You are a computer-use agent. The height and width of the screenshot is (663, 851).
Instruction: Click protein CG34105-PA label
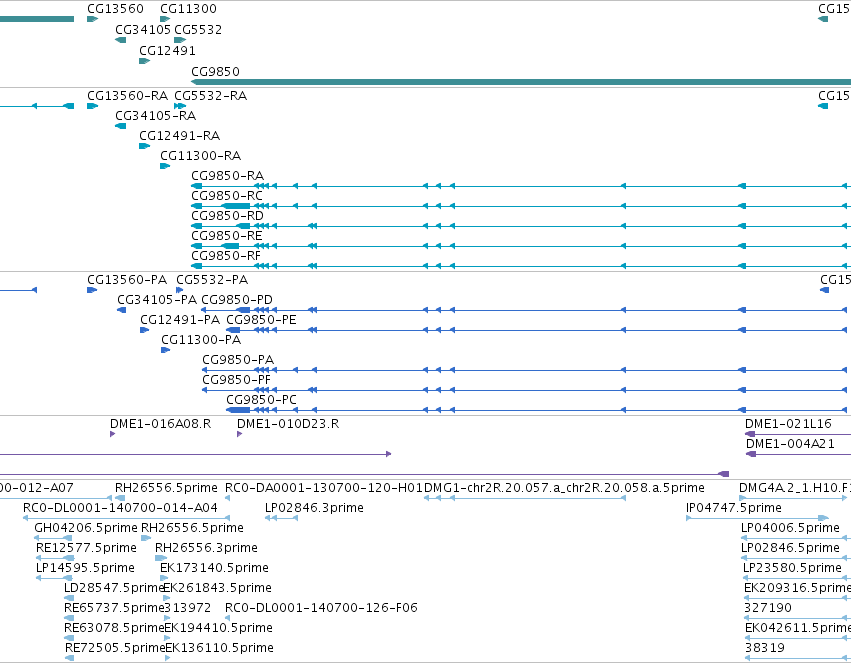157,301
